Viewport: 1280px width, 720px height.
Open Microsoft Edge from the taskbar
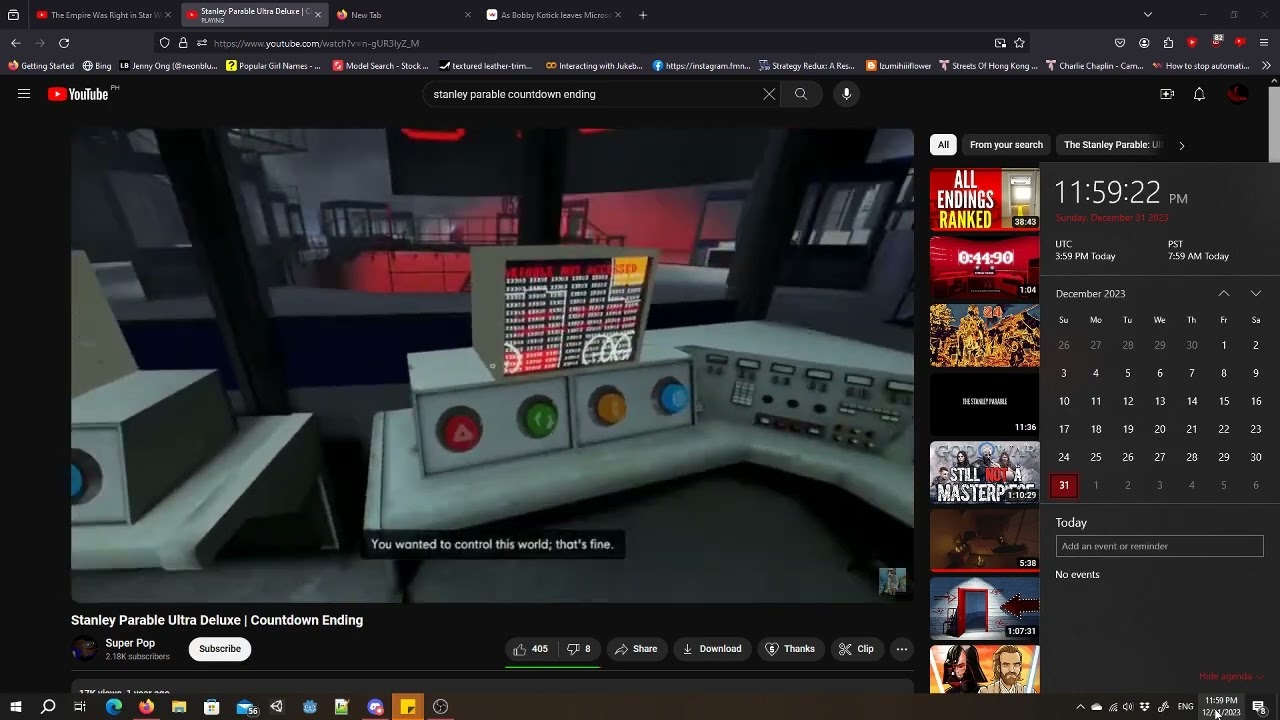pyautogui.click(x=114, y=707)
